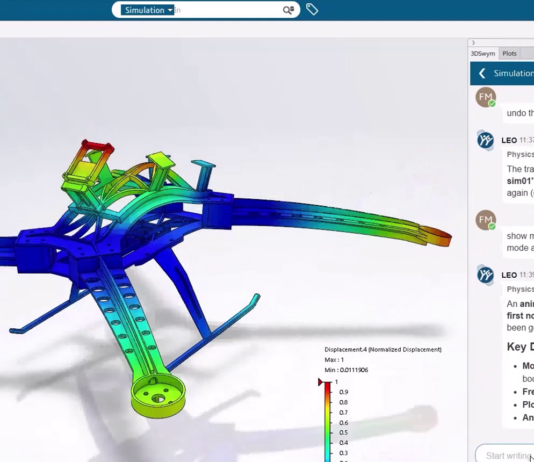Click the second FM user avatar
Viewport: 534px width, 462px height.
[x=486, y=220]
